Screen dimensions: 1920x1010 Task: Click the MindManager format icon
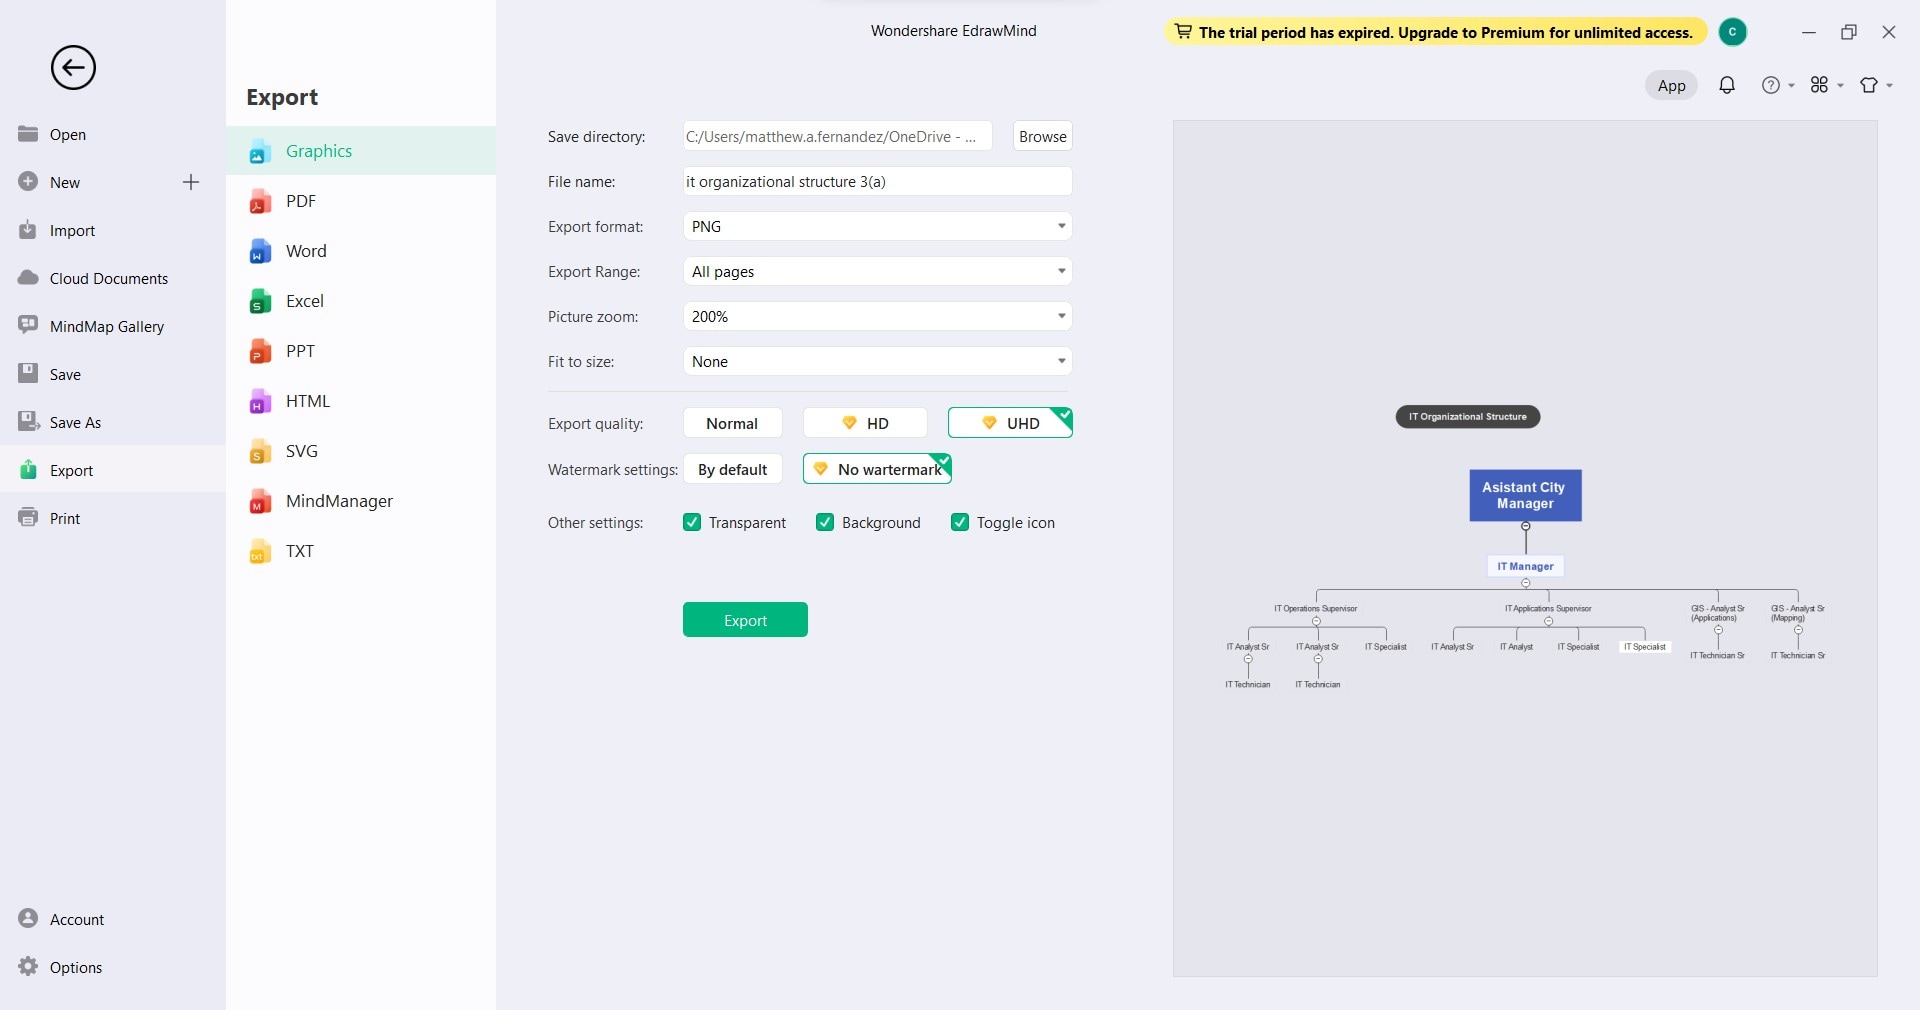(260, 501)
